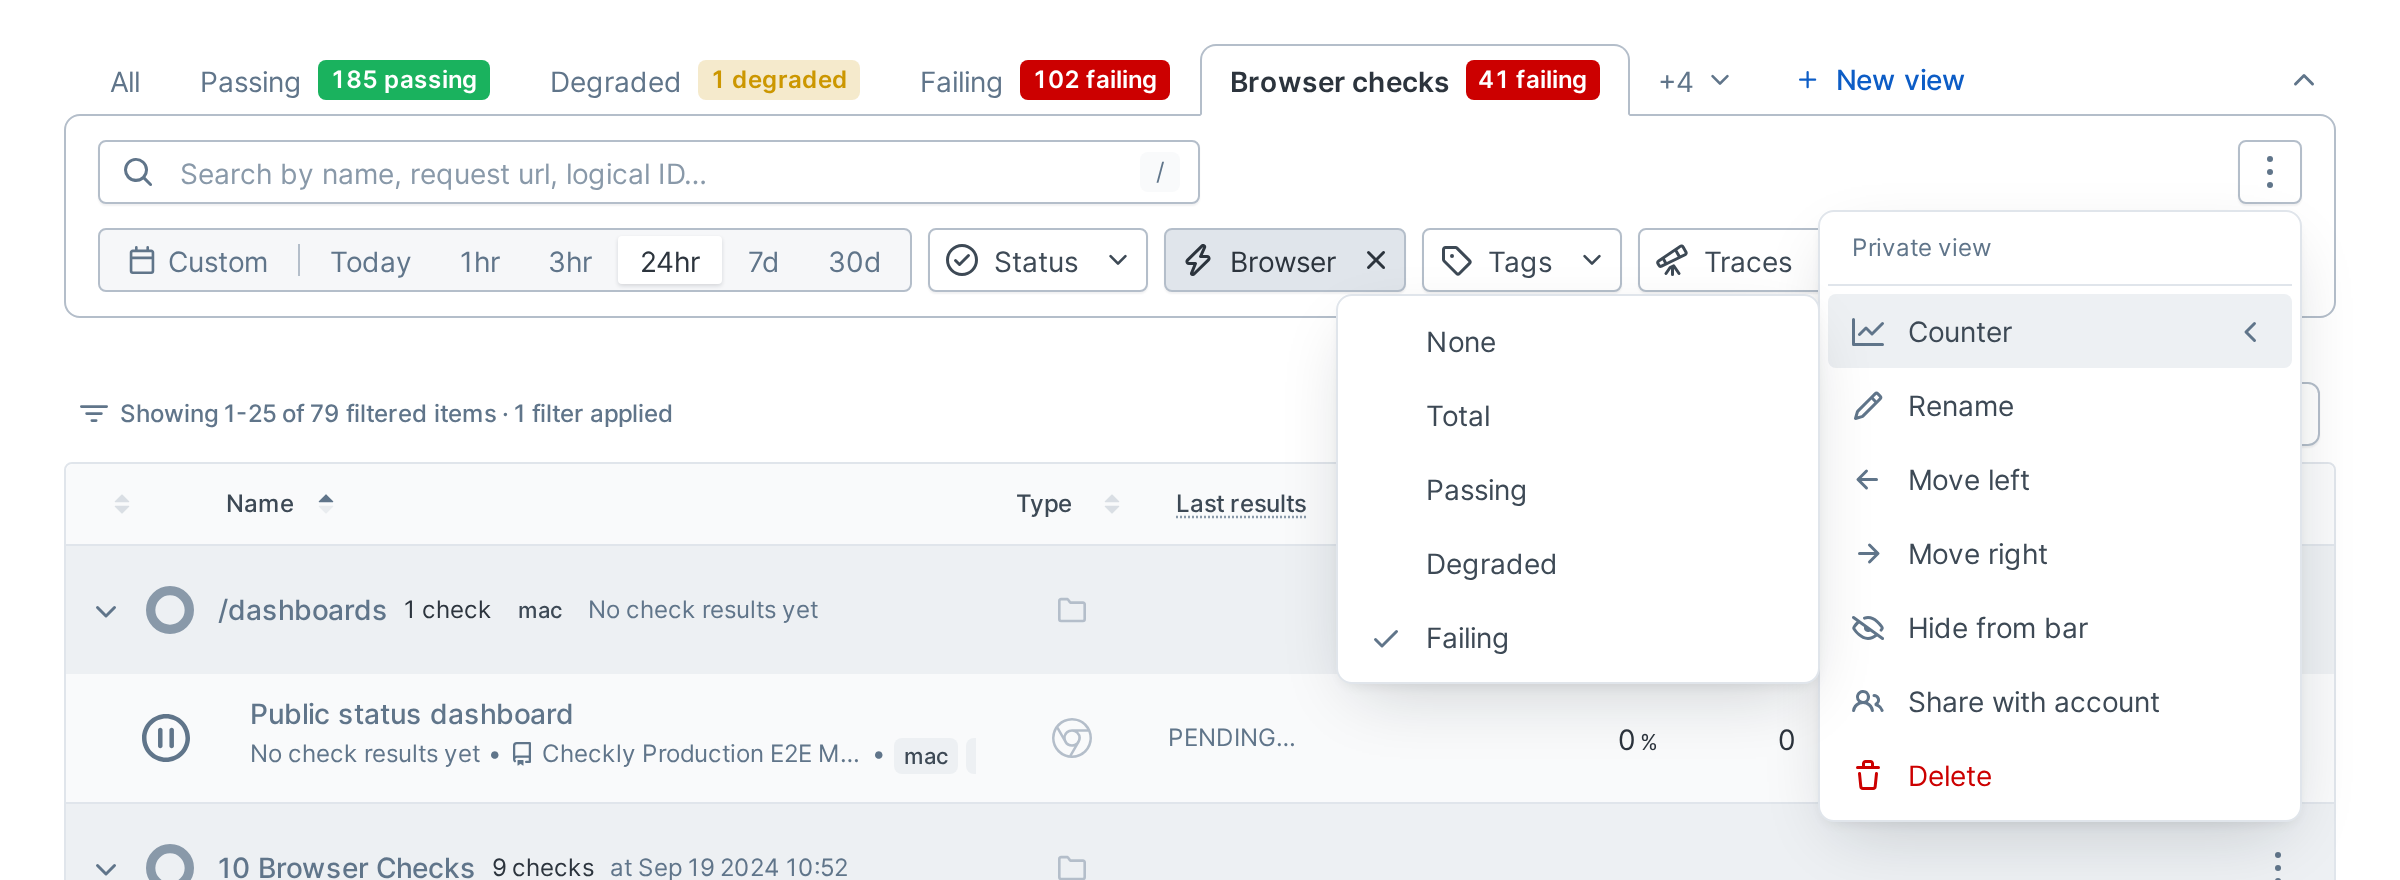
Task: Click the Chrome browser type icon
Action: 1071,738
